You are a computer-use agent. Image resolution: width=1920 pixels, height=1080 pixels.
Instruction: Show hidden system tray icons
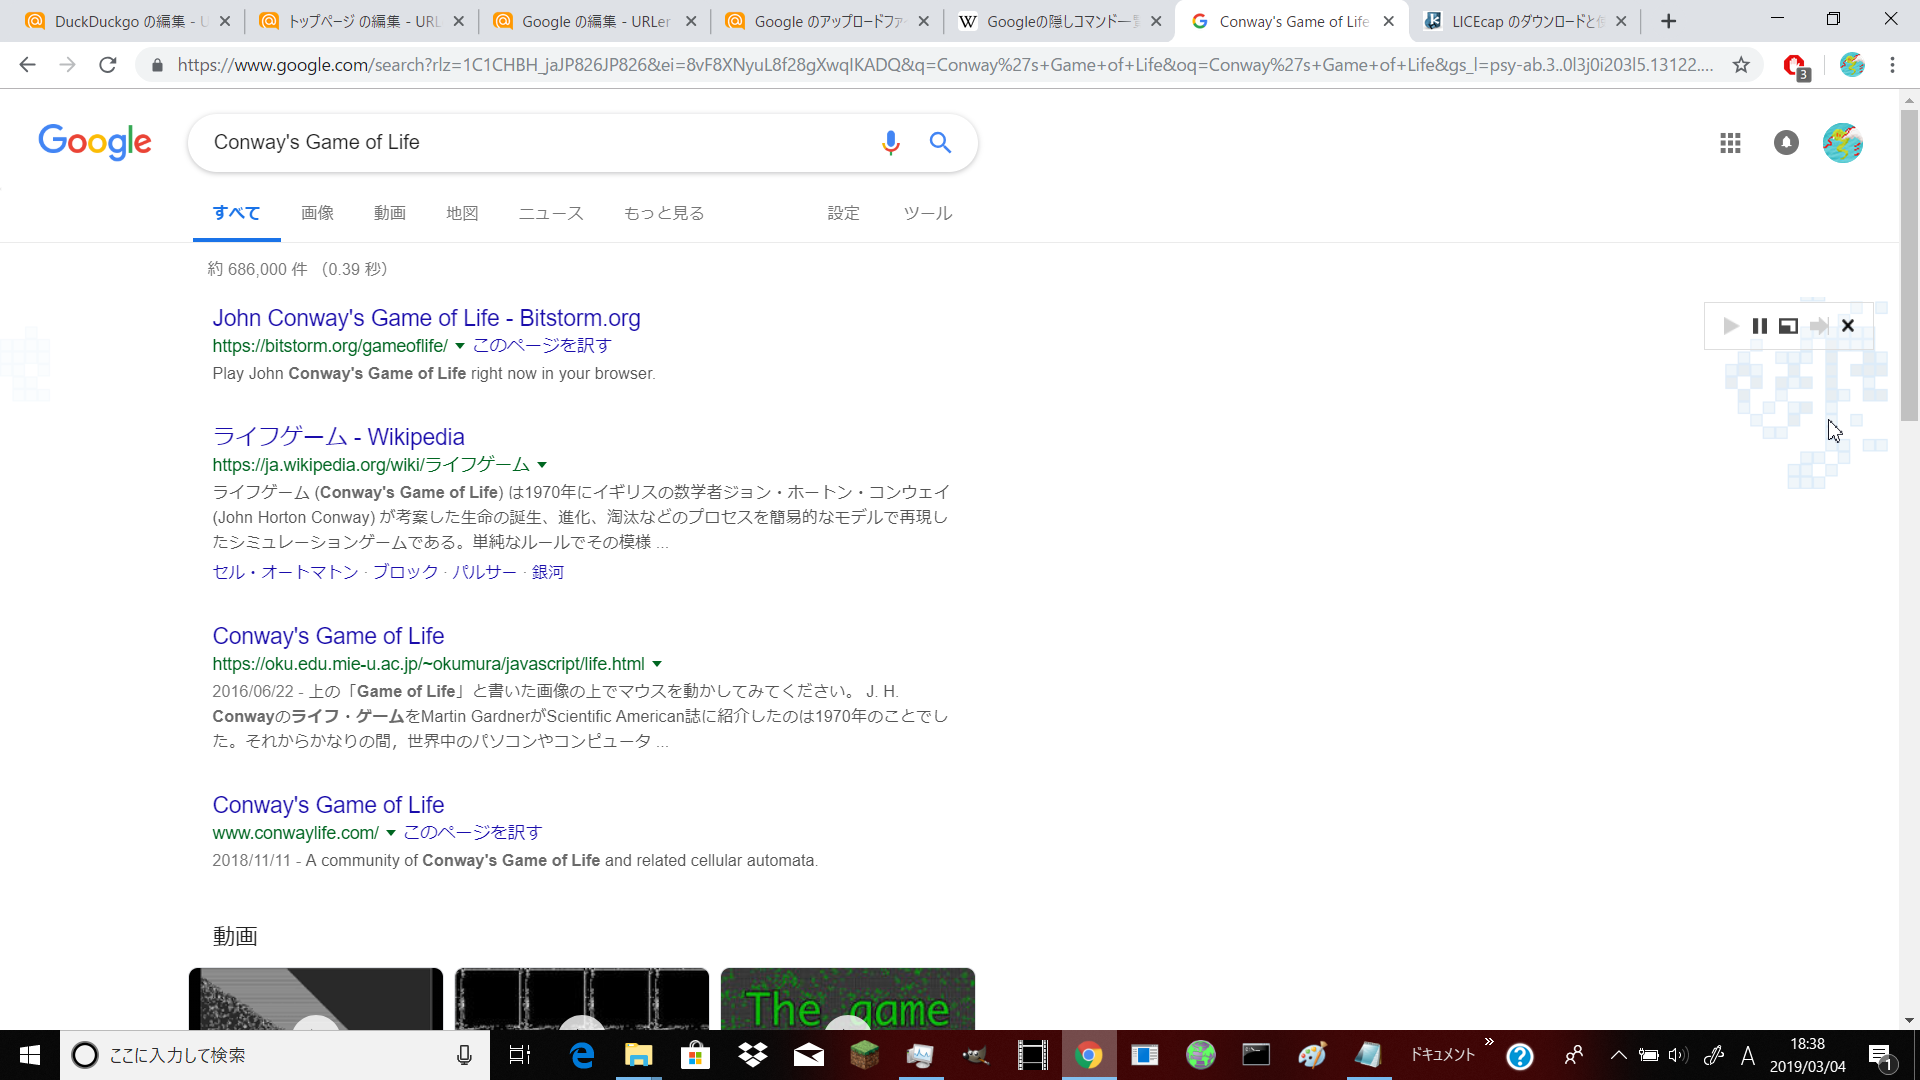[1619, 1055]
